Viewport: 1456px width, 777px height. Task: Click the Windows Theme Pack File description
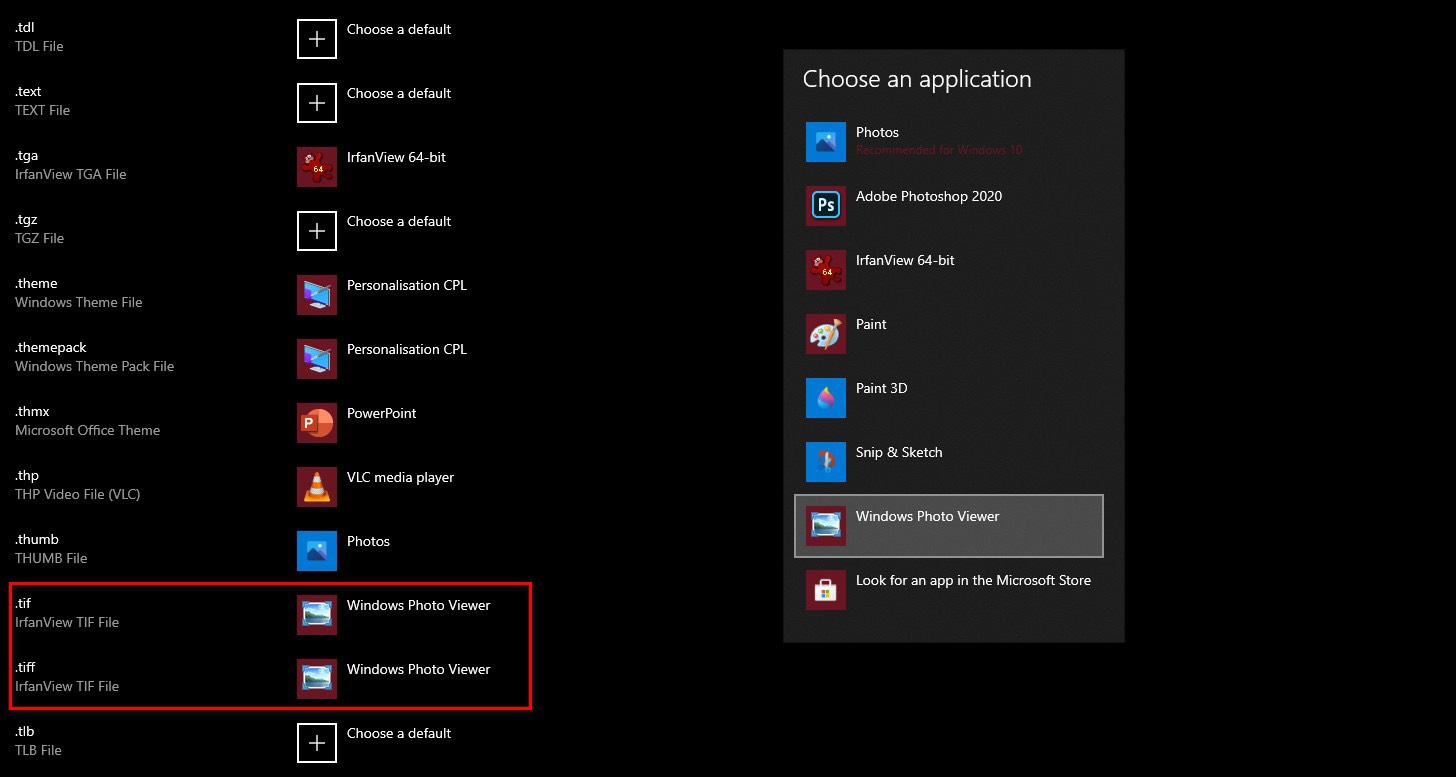(x=94, y=366)
